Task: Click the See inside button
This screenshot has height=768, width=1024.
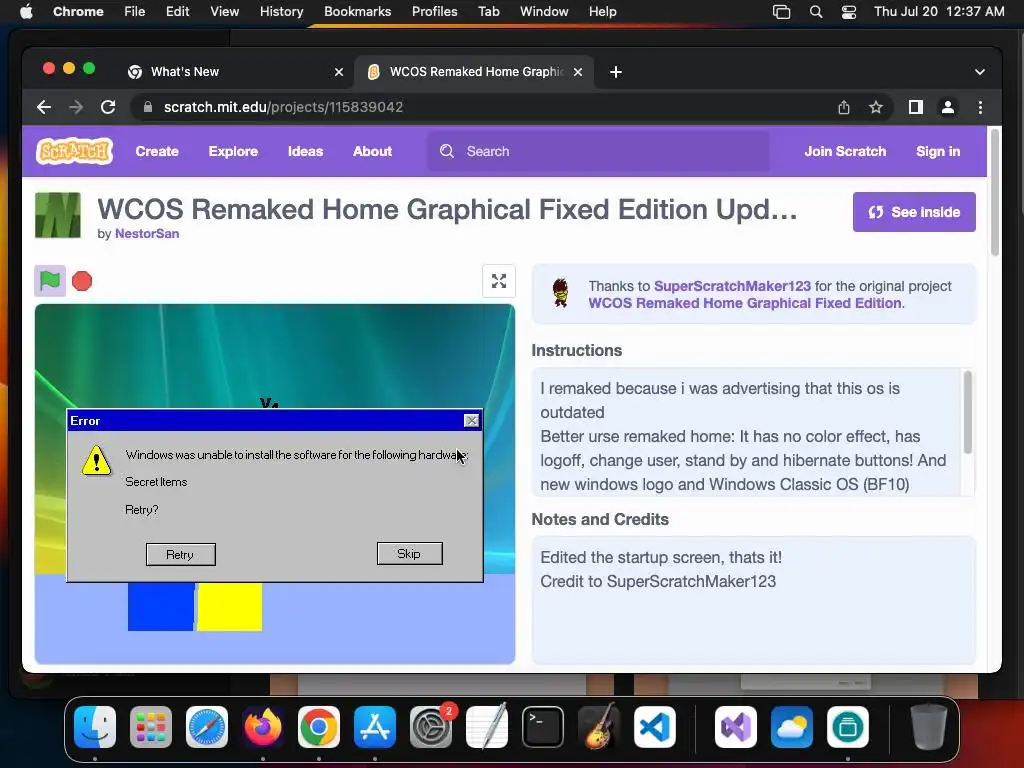Action: (x=914, y=212)
